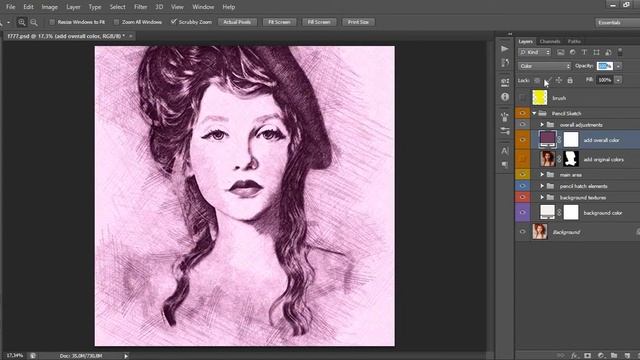Open the Select menu
640x360 pixels.
[118, 7]
